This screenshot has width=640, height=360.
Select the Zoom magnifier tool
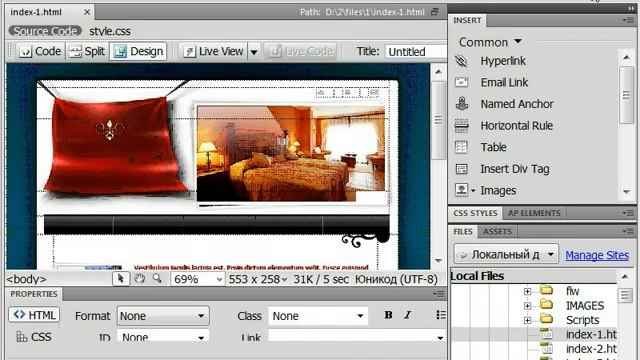(x=157, y=279)
